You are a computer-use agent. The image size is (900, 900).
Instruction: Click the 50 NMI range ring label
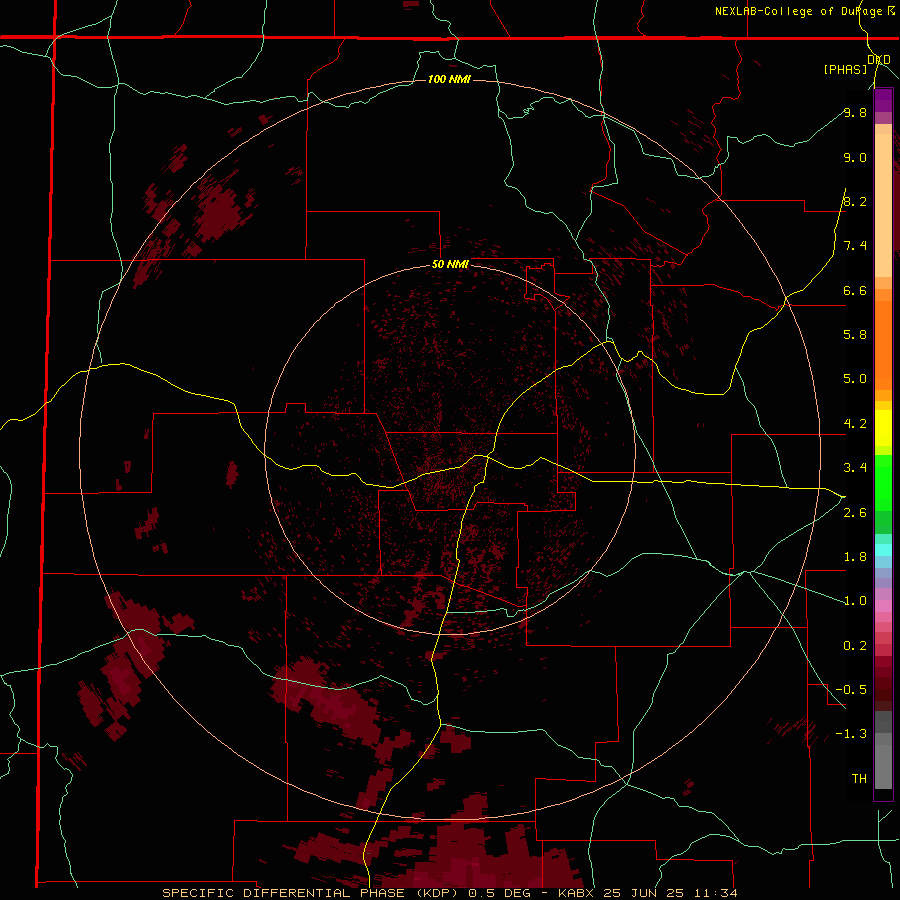tap(450, 264)
